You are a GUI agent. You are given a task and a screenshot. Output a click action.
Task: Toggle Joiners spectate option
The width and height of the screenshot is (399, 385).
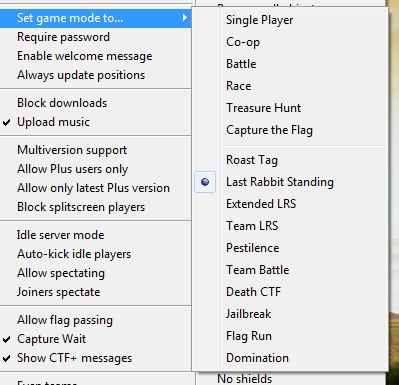click(95, 292)
